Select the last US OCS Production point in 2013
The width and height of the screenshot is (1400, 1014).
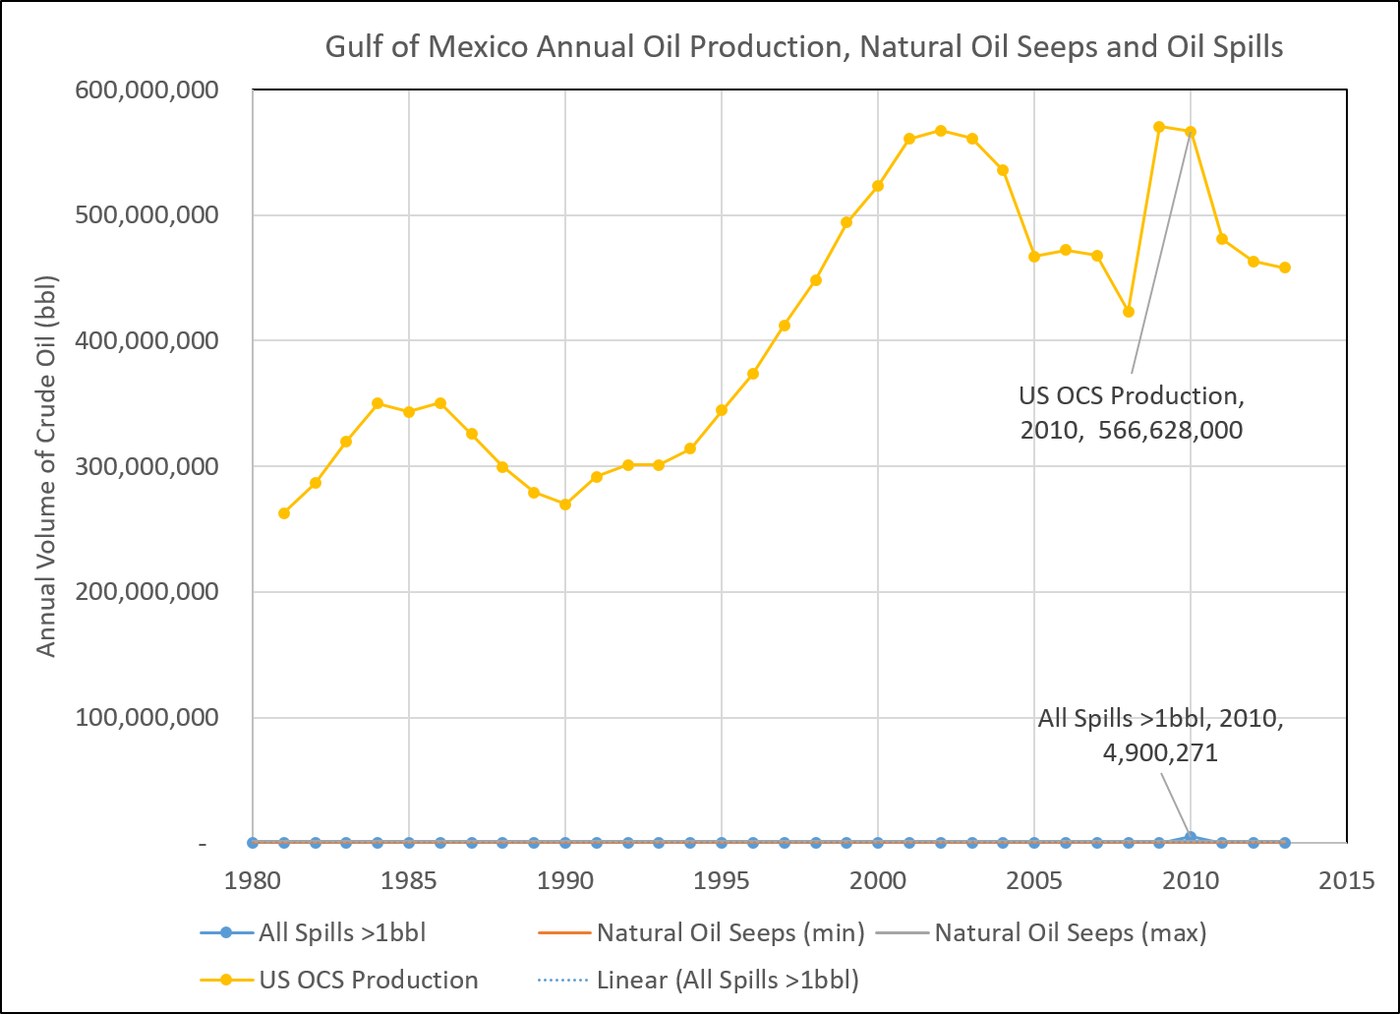tap(1285, 268)
